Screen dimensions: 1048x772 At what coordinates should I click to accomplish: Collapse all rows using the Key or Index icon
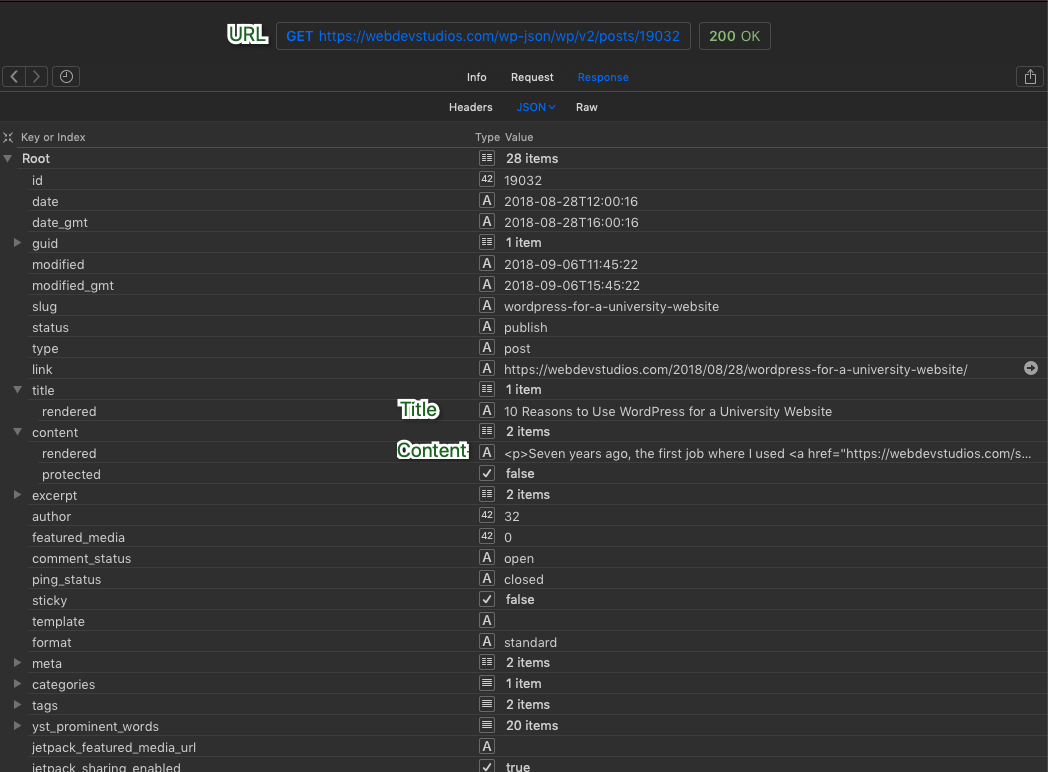point(8,137)
